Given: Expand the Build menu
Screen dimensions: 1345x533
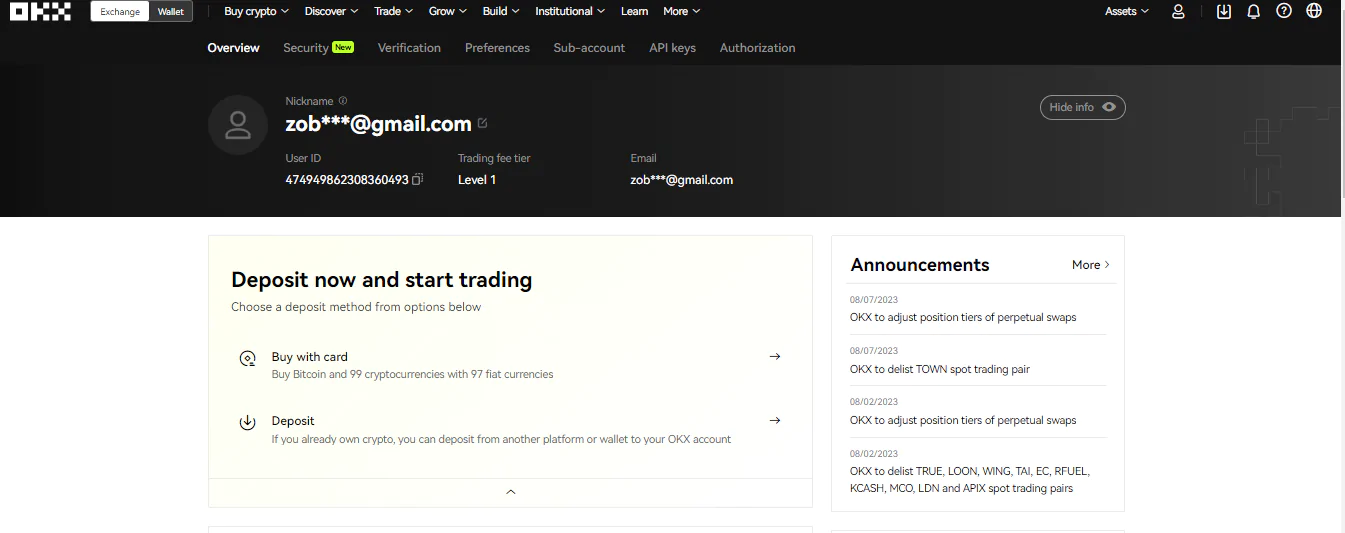Looking at the screenshot, I should [501, 11].
